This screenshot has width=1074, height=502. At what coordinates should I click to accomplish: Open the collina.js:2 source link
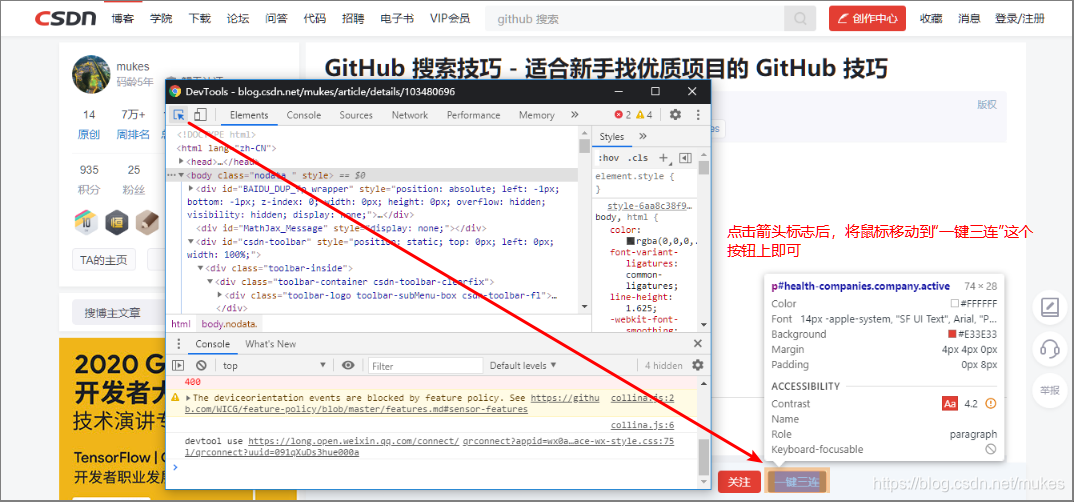pyautogui.click(x=642, y=397)
